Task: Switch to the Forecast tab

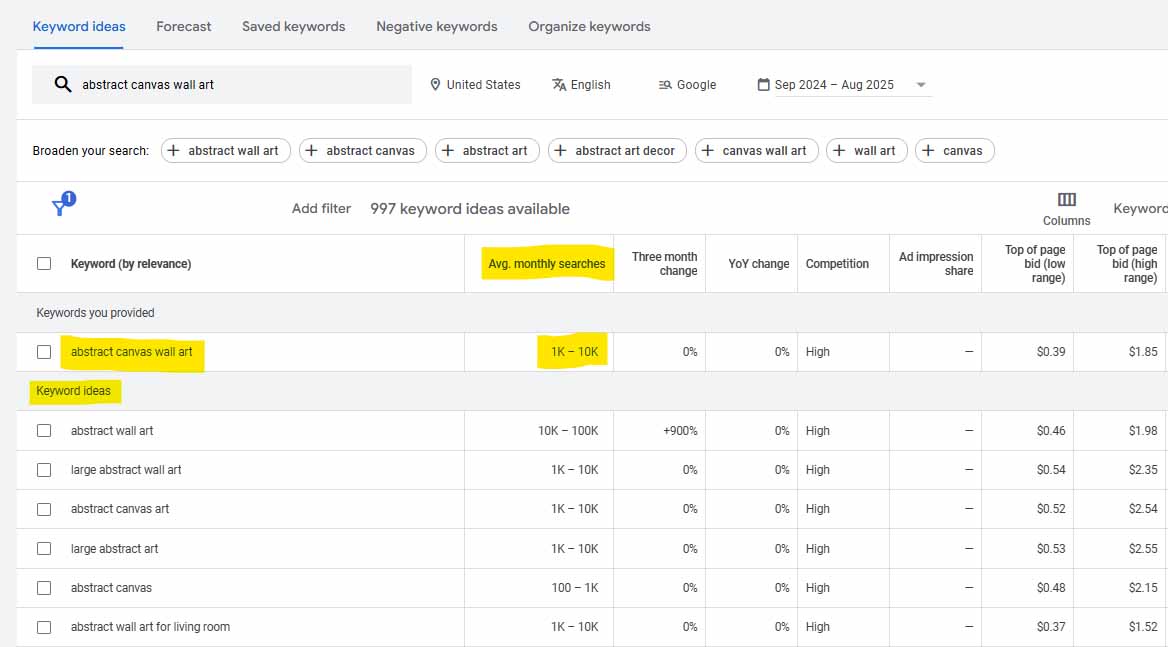Action: tap(183, 27)
